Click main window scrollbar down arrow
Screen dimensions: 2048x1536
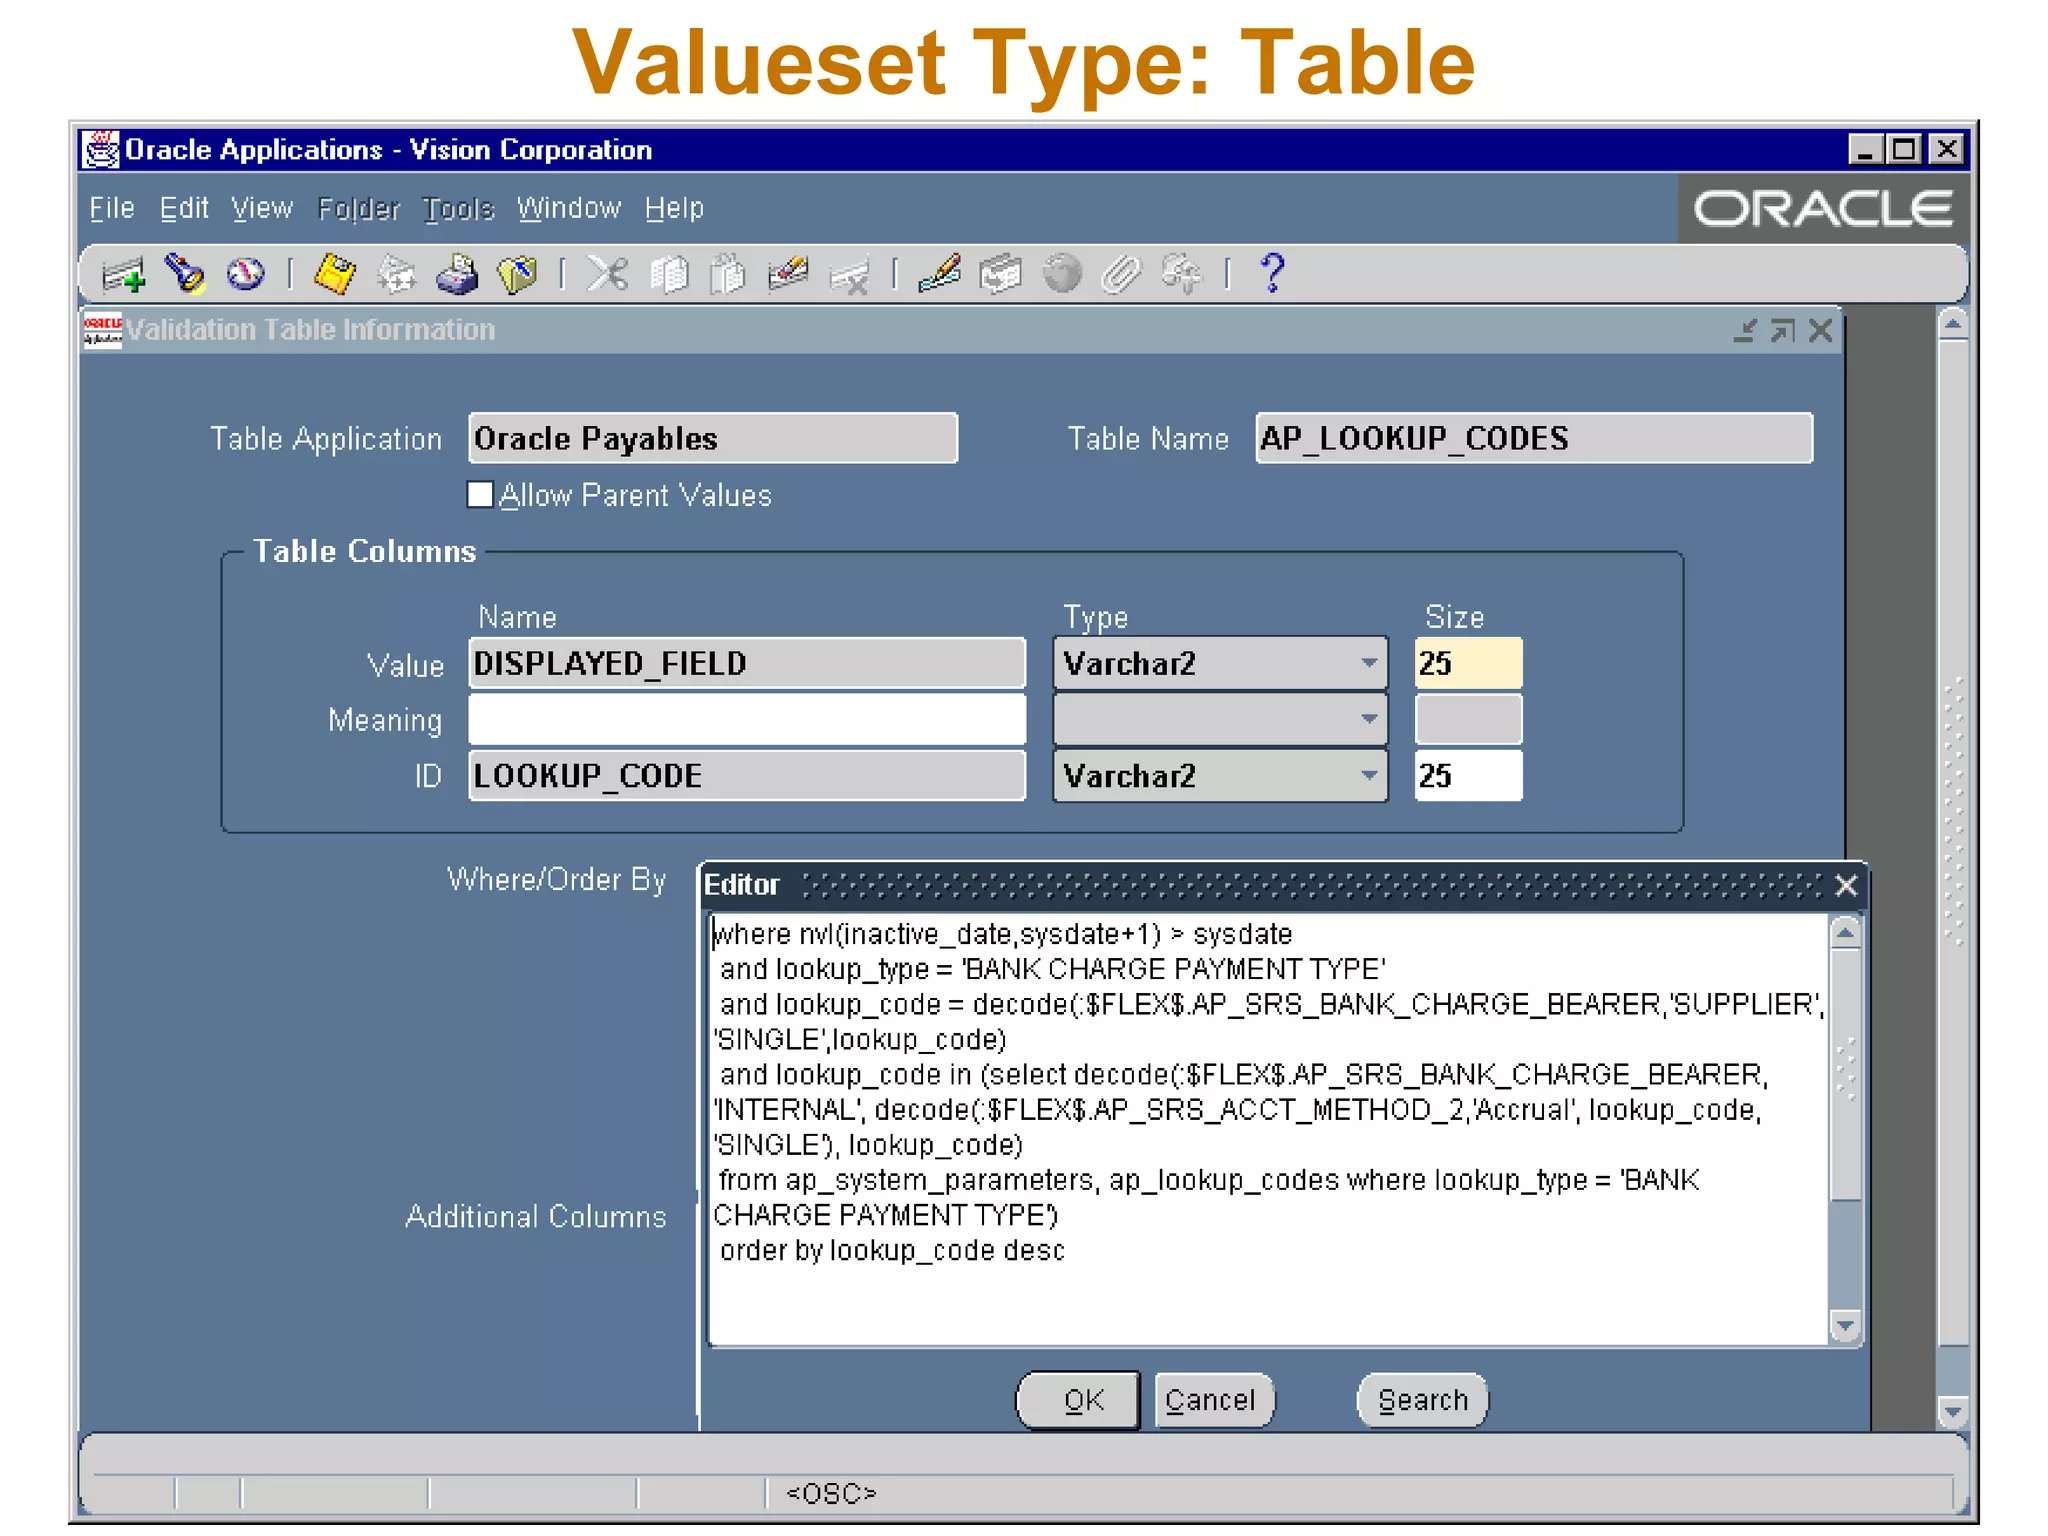click(1952, 1412)
